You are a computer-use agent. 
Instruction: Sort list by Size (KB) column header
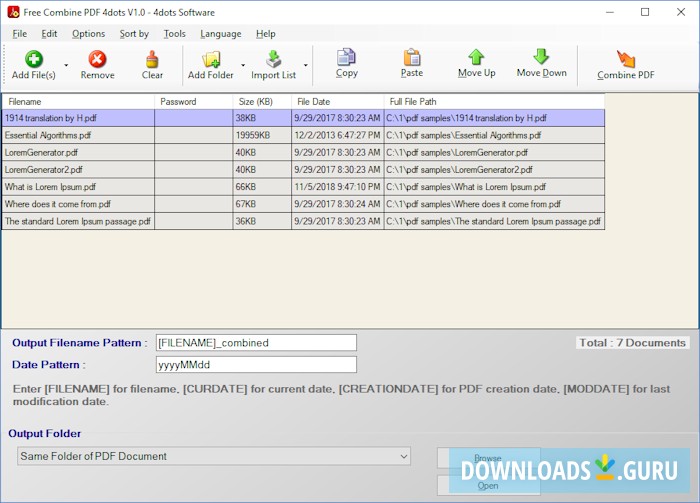pyautogui.click(x=262, y=101)
